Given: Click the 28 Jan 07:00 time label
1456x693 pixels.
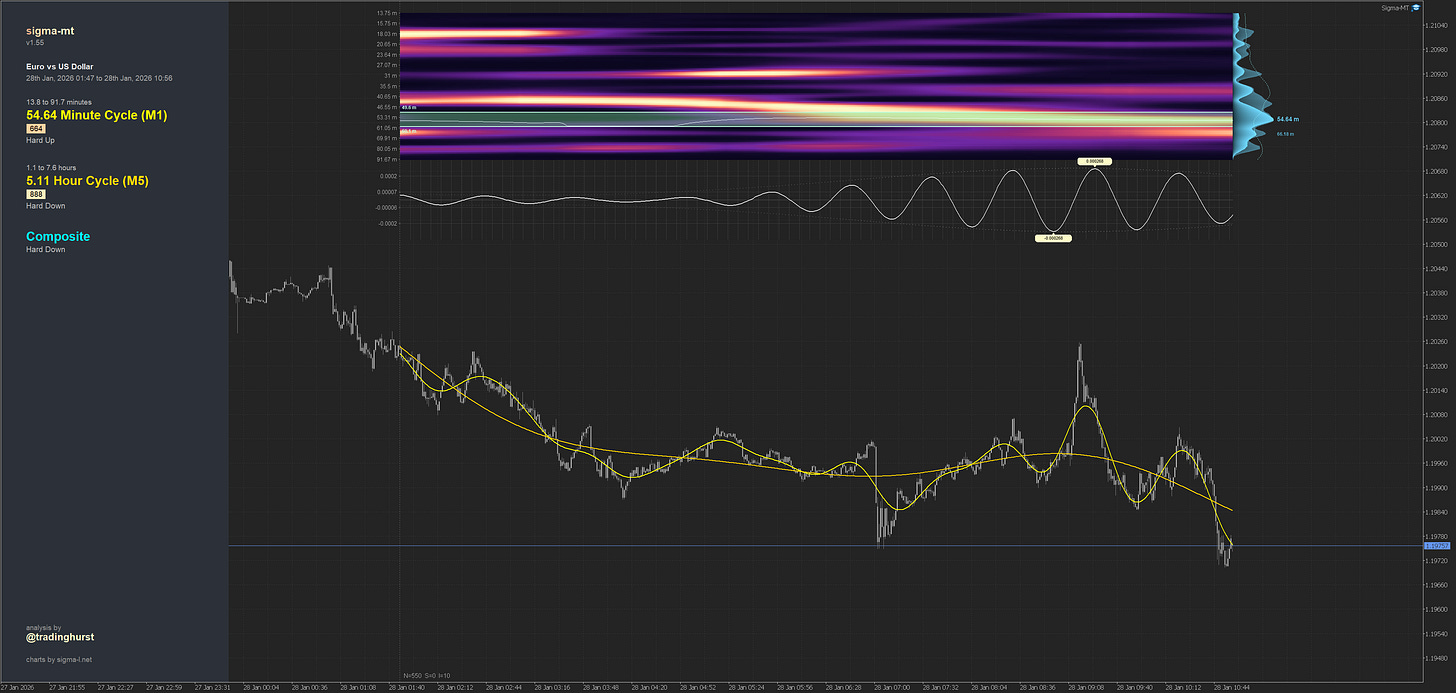Looking at the screenshot, I should click(x=890, y=687).
